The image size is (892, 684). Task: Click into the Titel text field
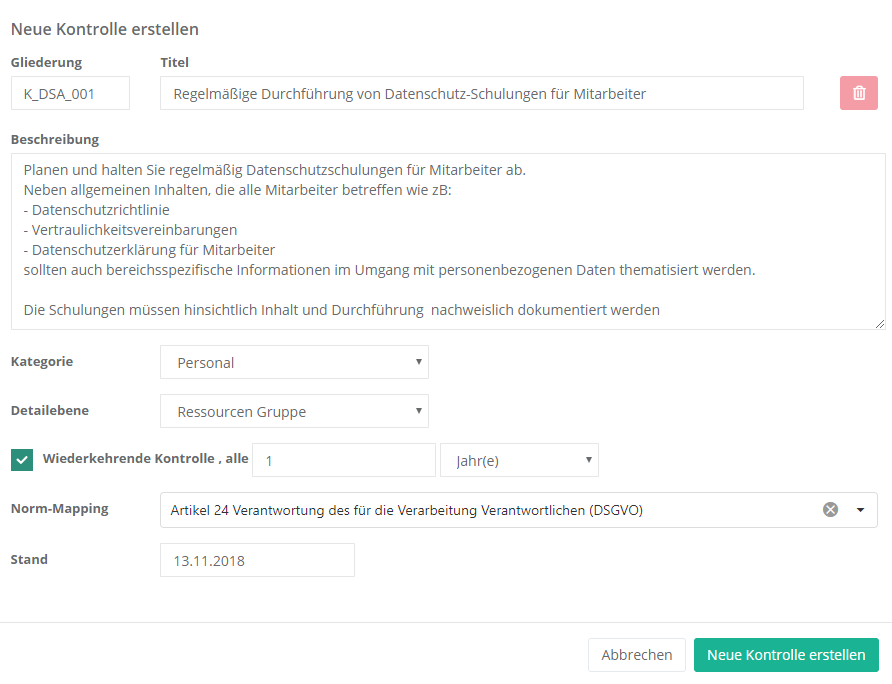[x=481, y=93]
